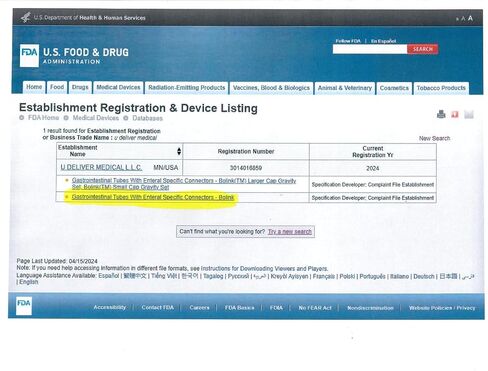Click the Try a new search link
Screen dimensions: 488x371
point(290,232)
